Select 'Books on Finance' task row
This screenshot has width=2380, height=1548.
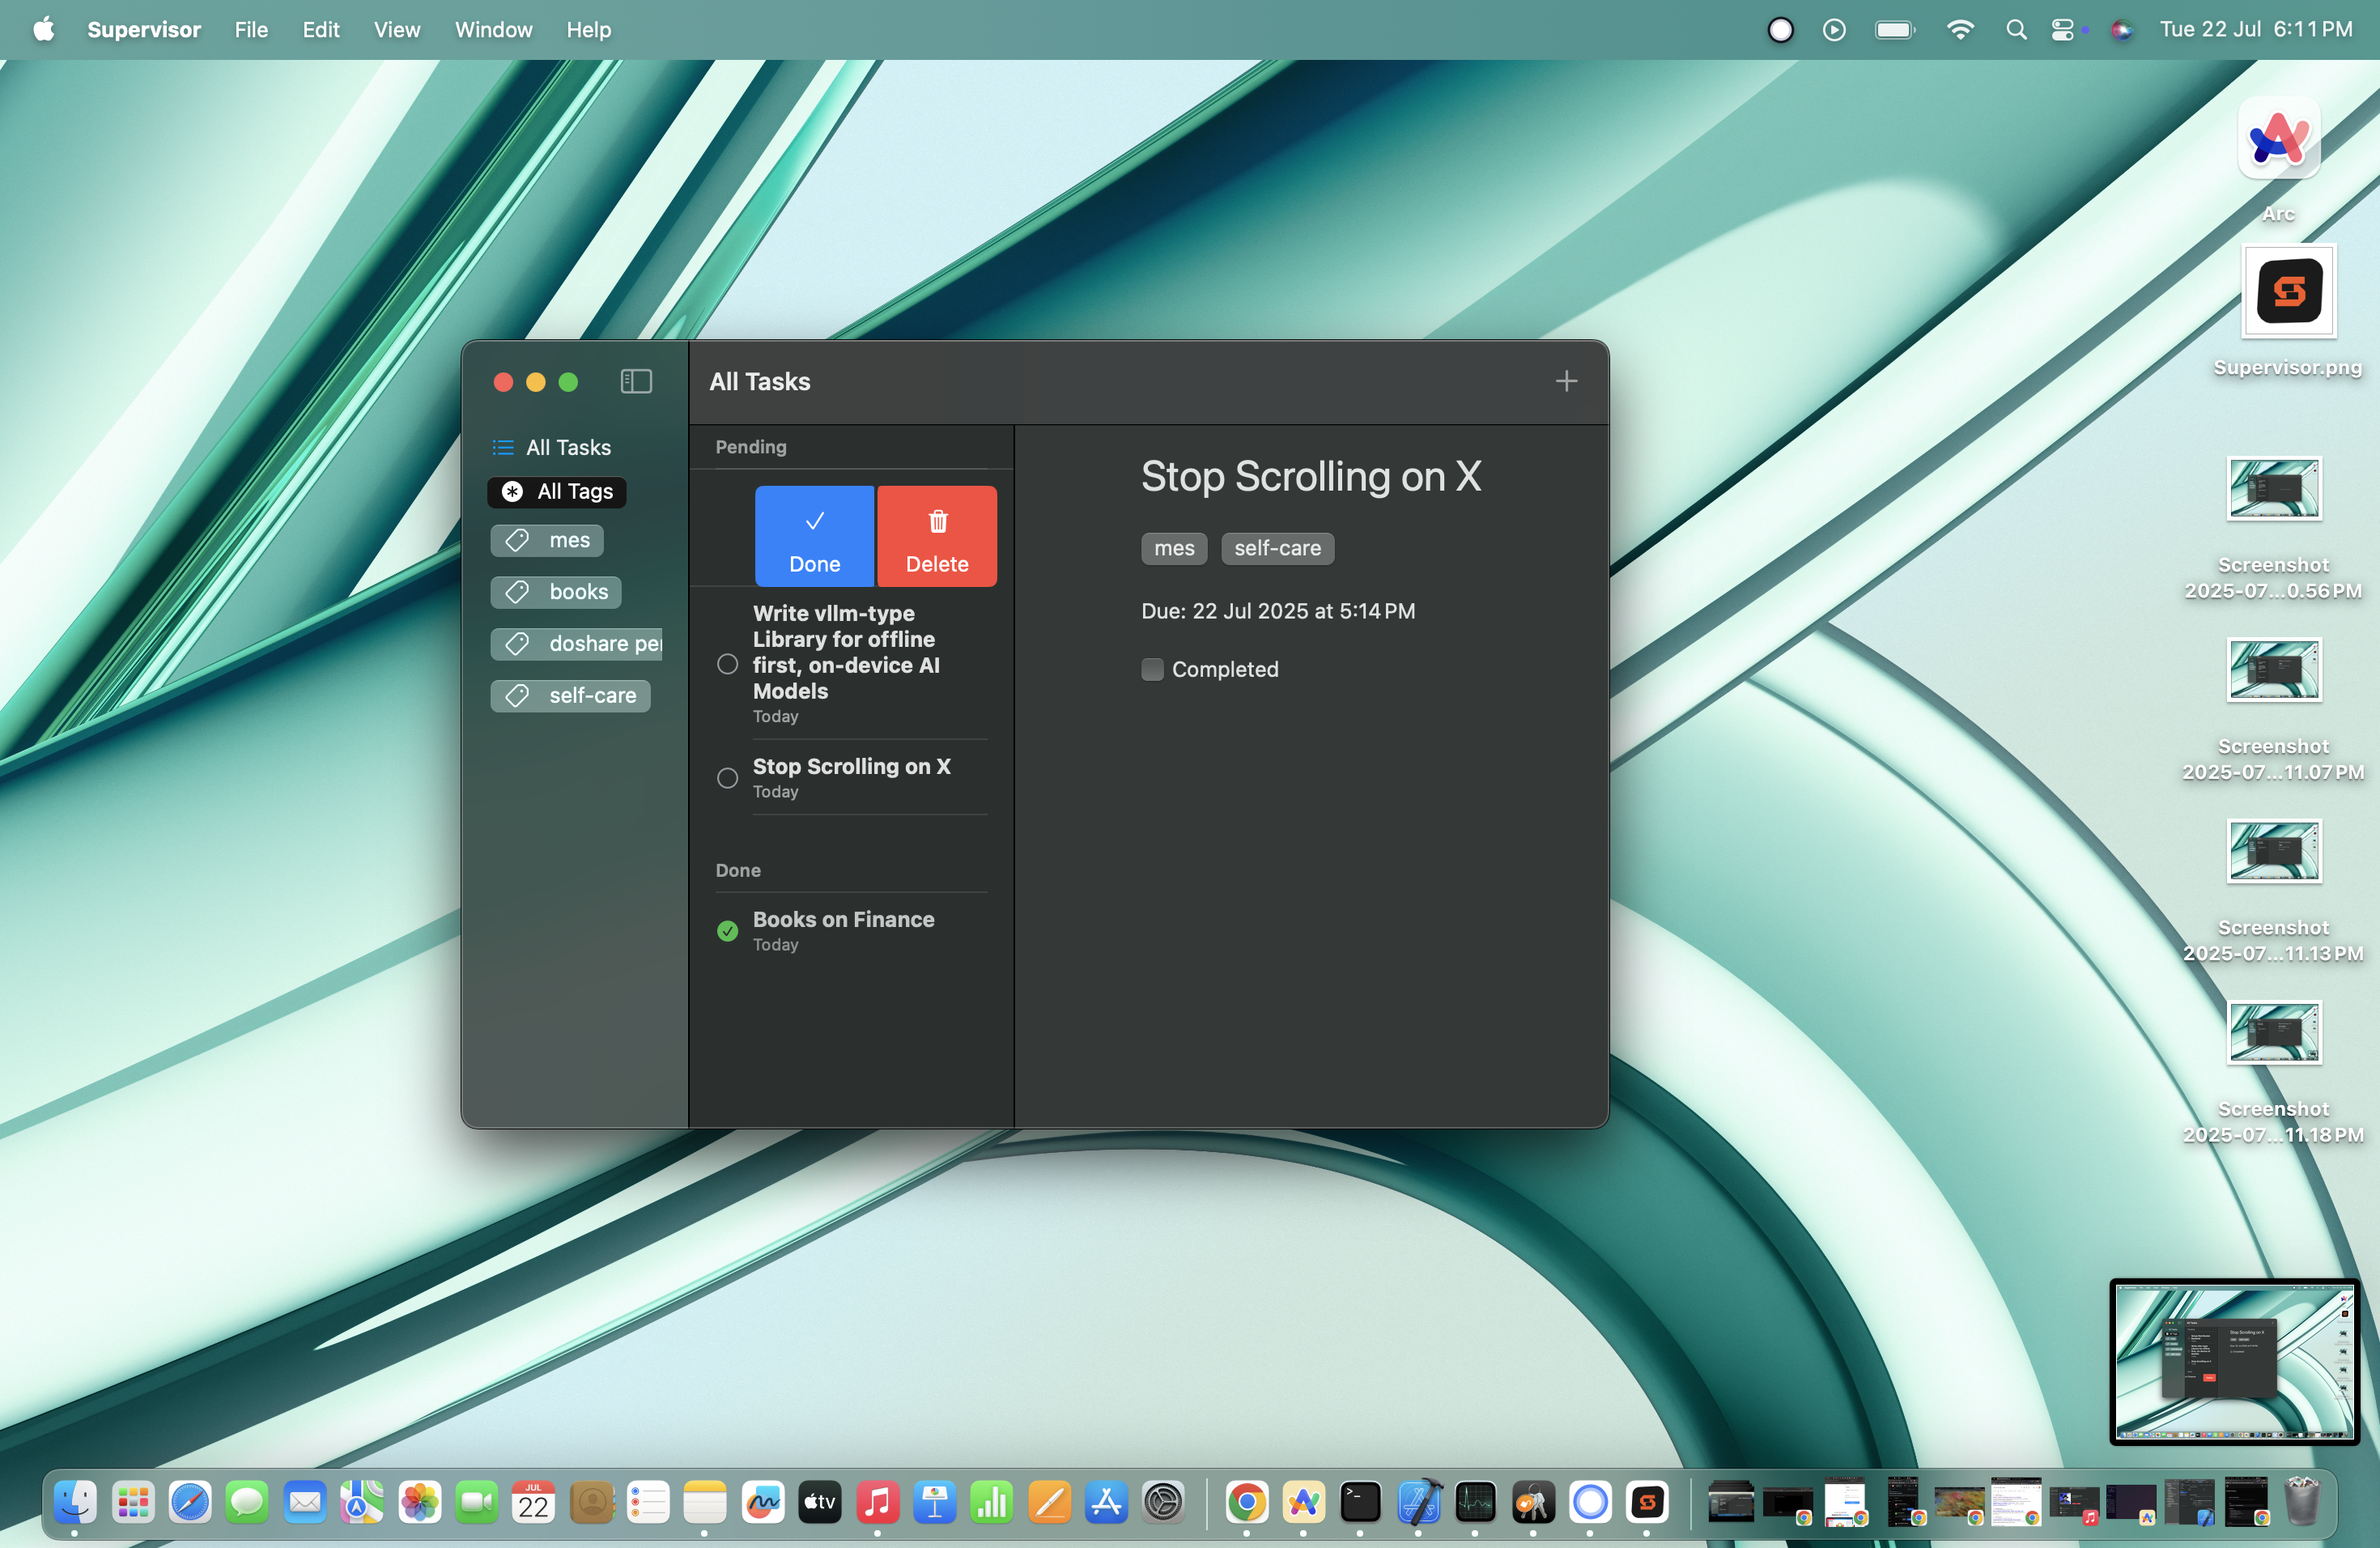click(x=851, y=931)
